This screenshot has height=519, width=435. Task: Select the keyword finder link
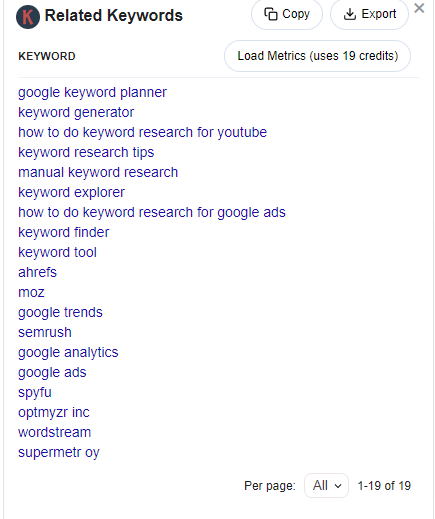click(63, 232)
